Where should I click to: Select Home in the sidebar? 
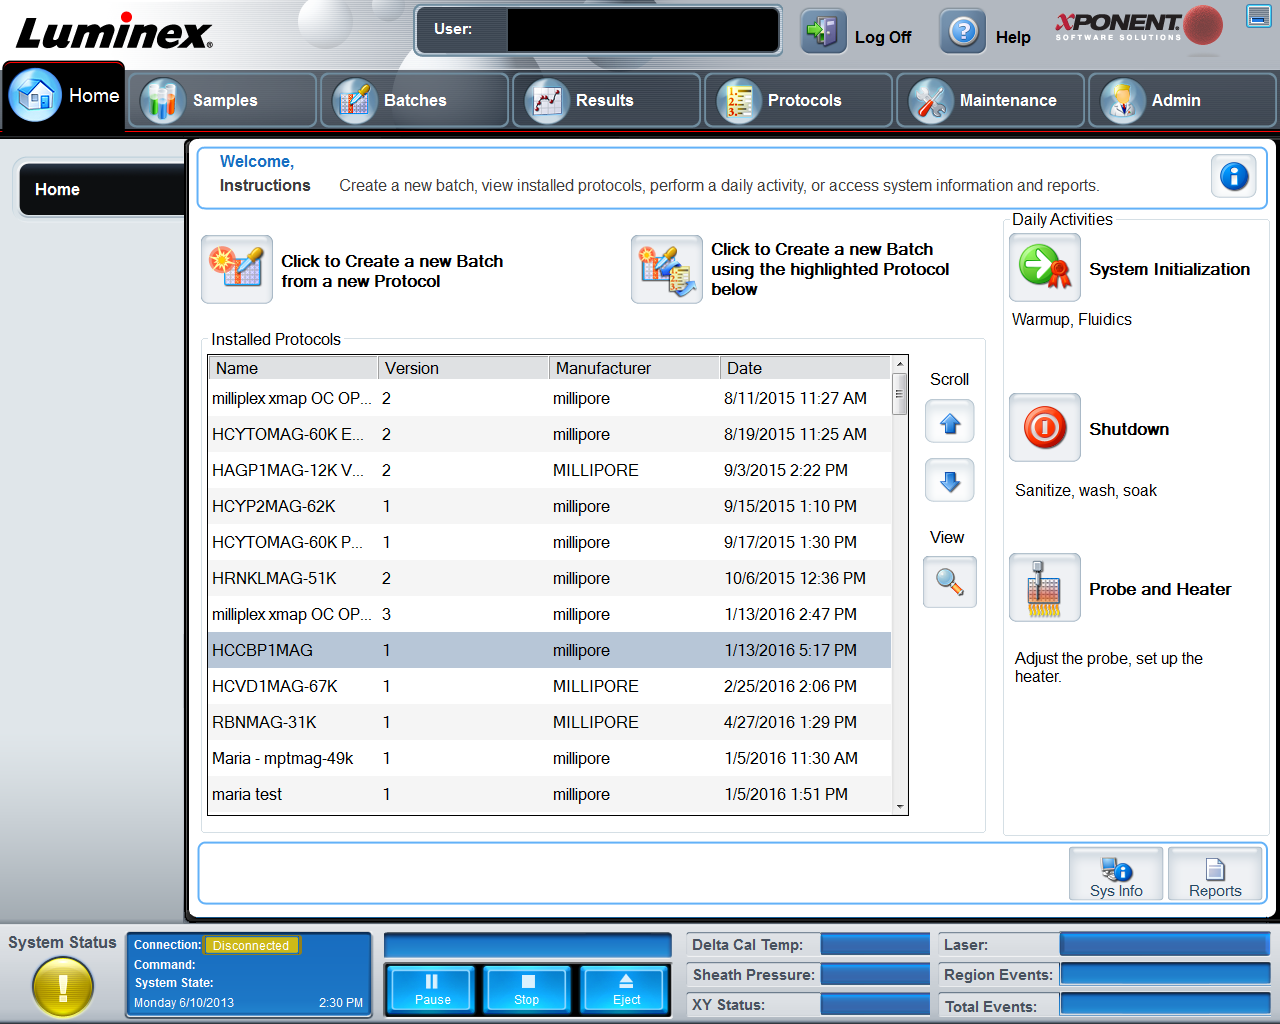click(100, 189)
